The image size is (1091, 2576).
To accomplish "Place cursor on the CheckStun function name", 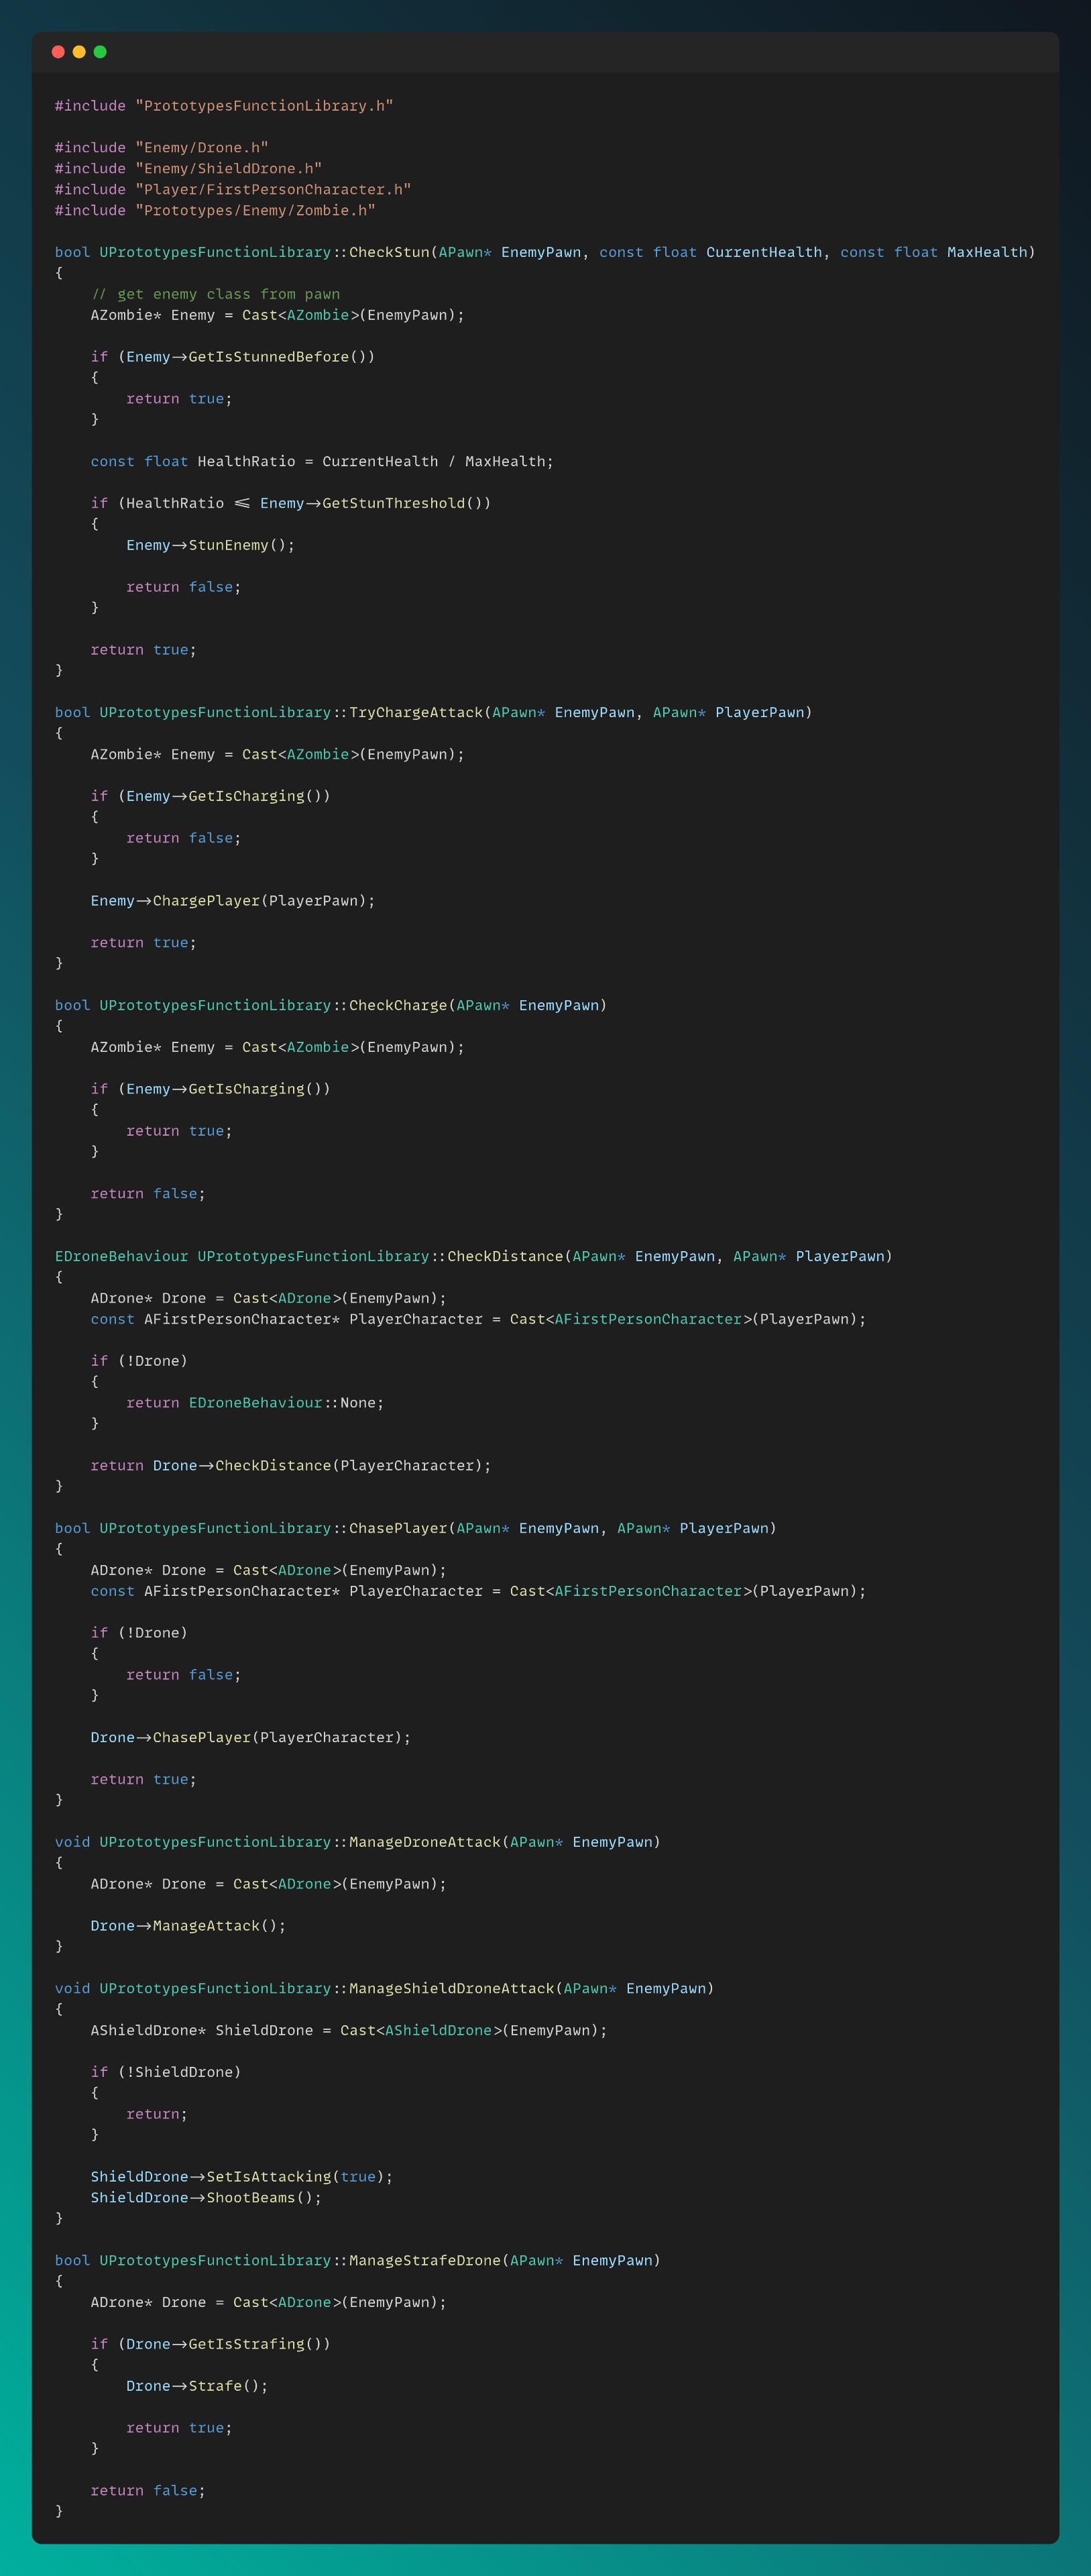I will (389, 253).
